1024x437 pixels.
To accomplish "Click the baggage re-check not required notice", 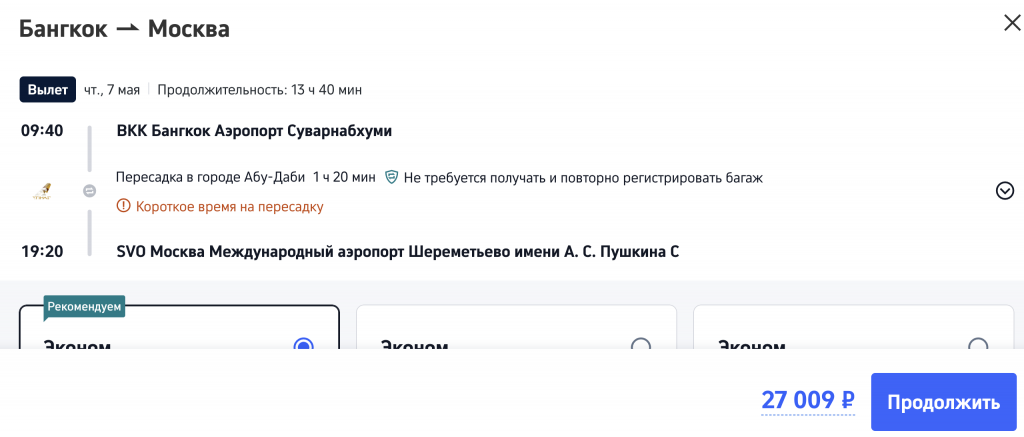I will pyautogui.click(x=583, y=178).
